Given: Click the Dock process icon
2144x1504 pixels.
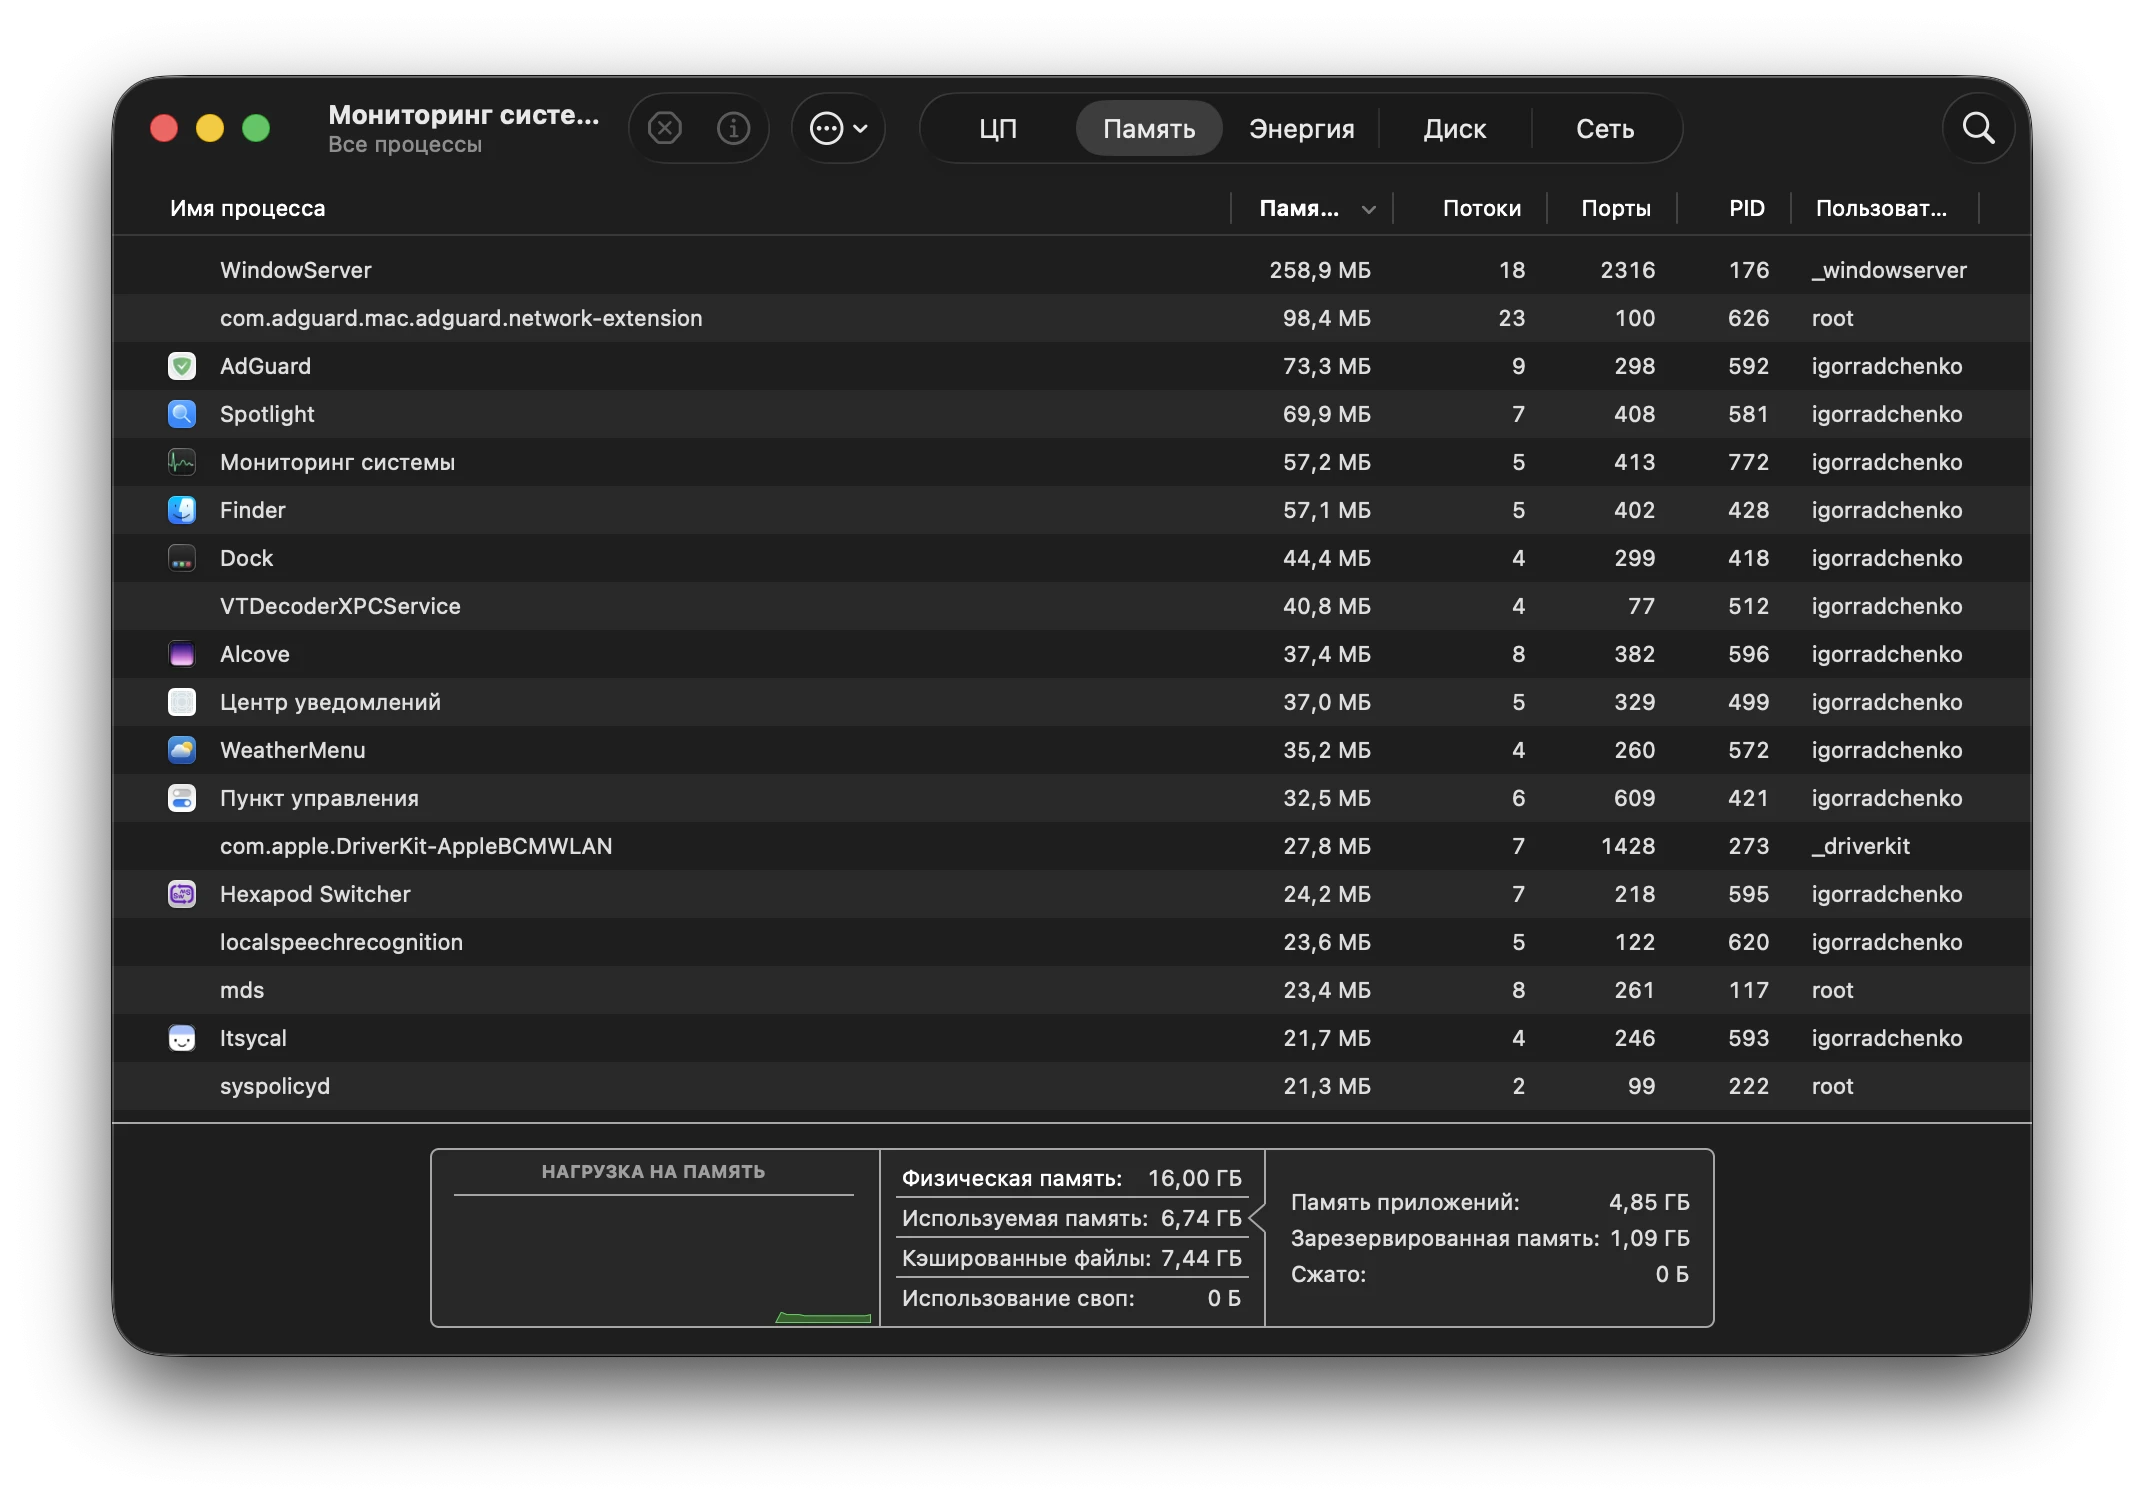Looking at the screenshot, I should [x=182, y=558].
